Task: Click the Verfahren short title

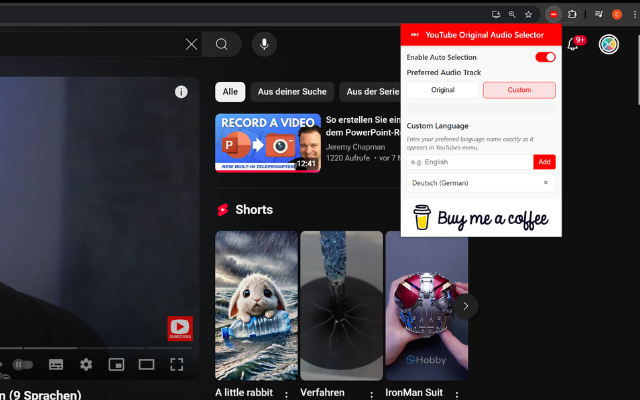Action: pos(322,393)
